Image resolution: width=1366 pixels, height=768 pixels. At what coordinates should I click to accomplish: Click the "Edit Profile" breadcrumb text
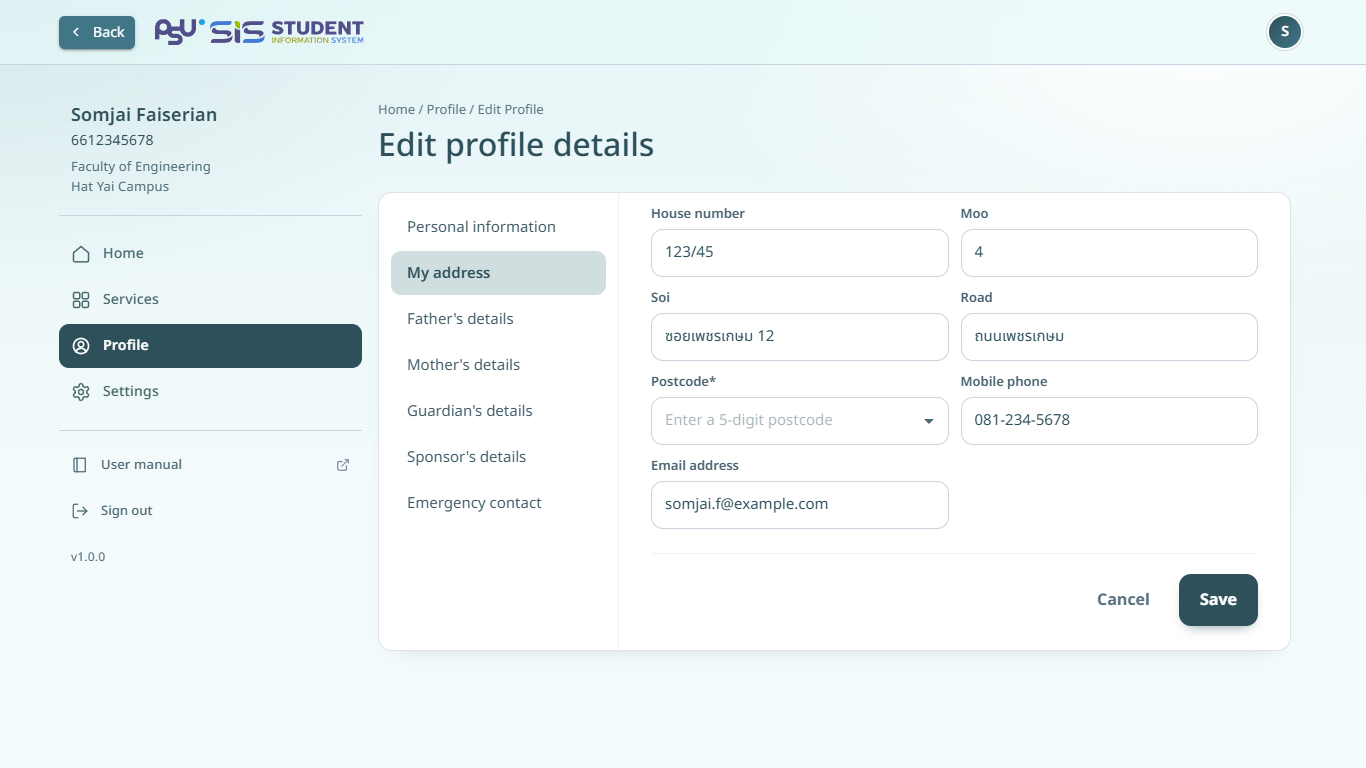510,109
